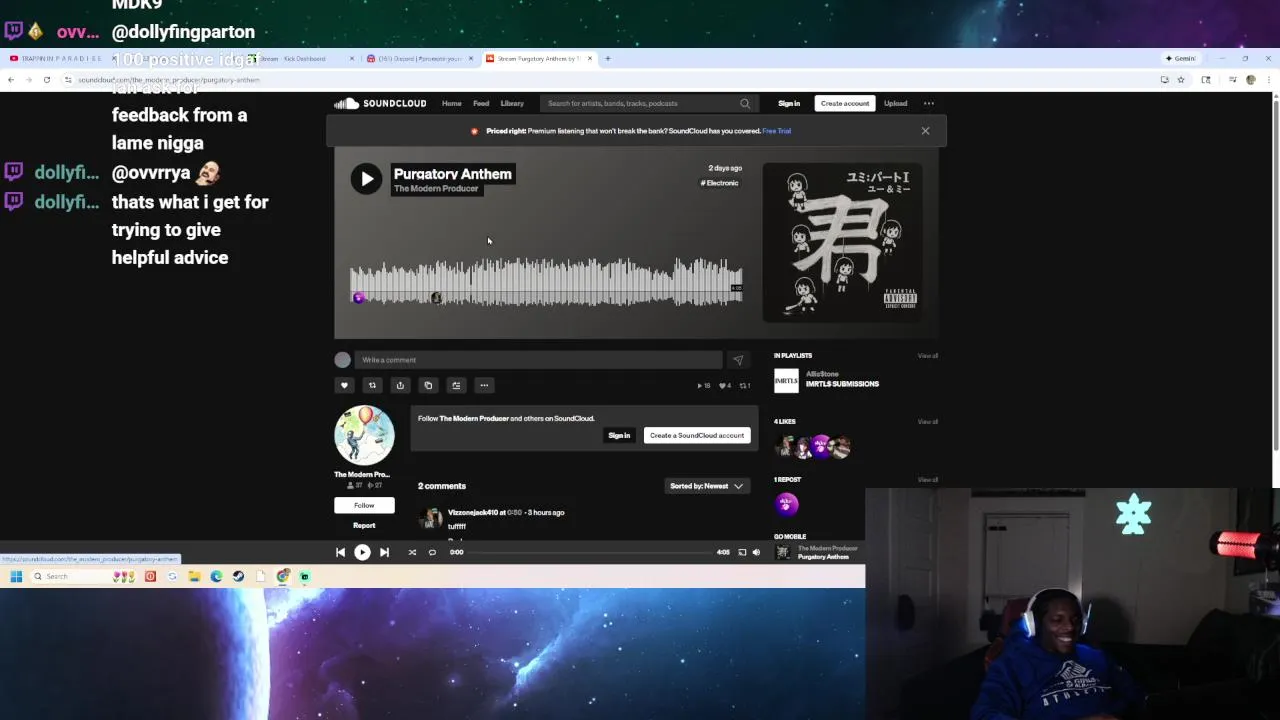Click the SoundCloud logo
This screenshot has width=1280, height=720.
380,103
